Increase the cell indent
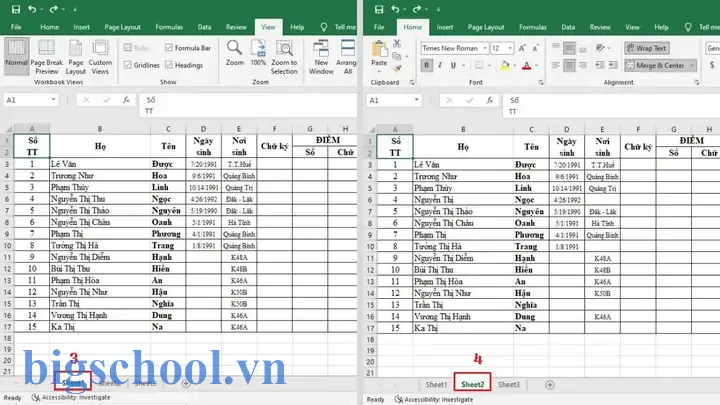 pyautogui.click(x=613, y=65)
